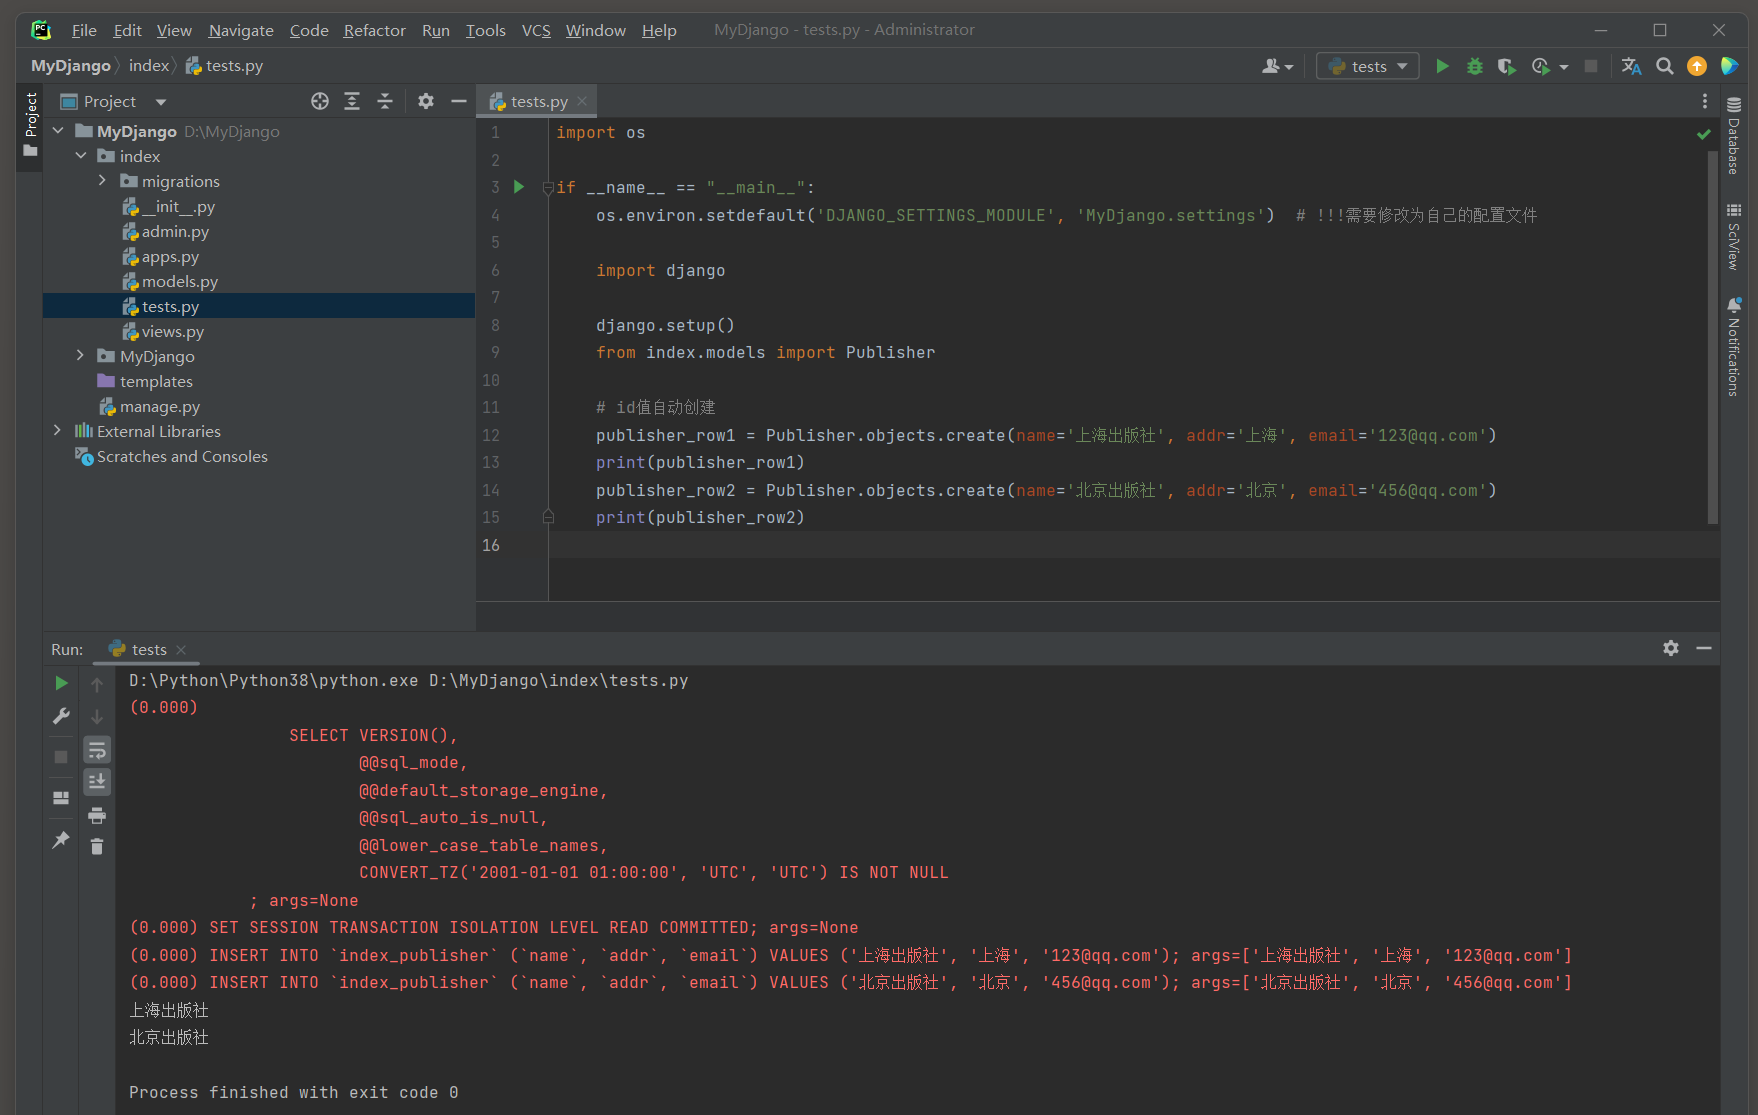The height and width of the screenshot is (1115, 1758).
Task: Open models.py in the project tree
Action: point(179,281)
